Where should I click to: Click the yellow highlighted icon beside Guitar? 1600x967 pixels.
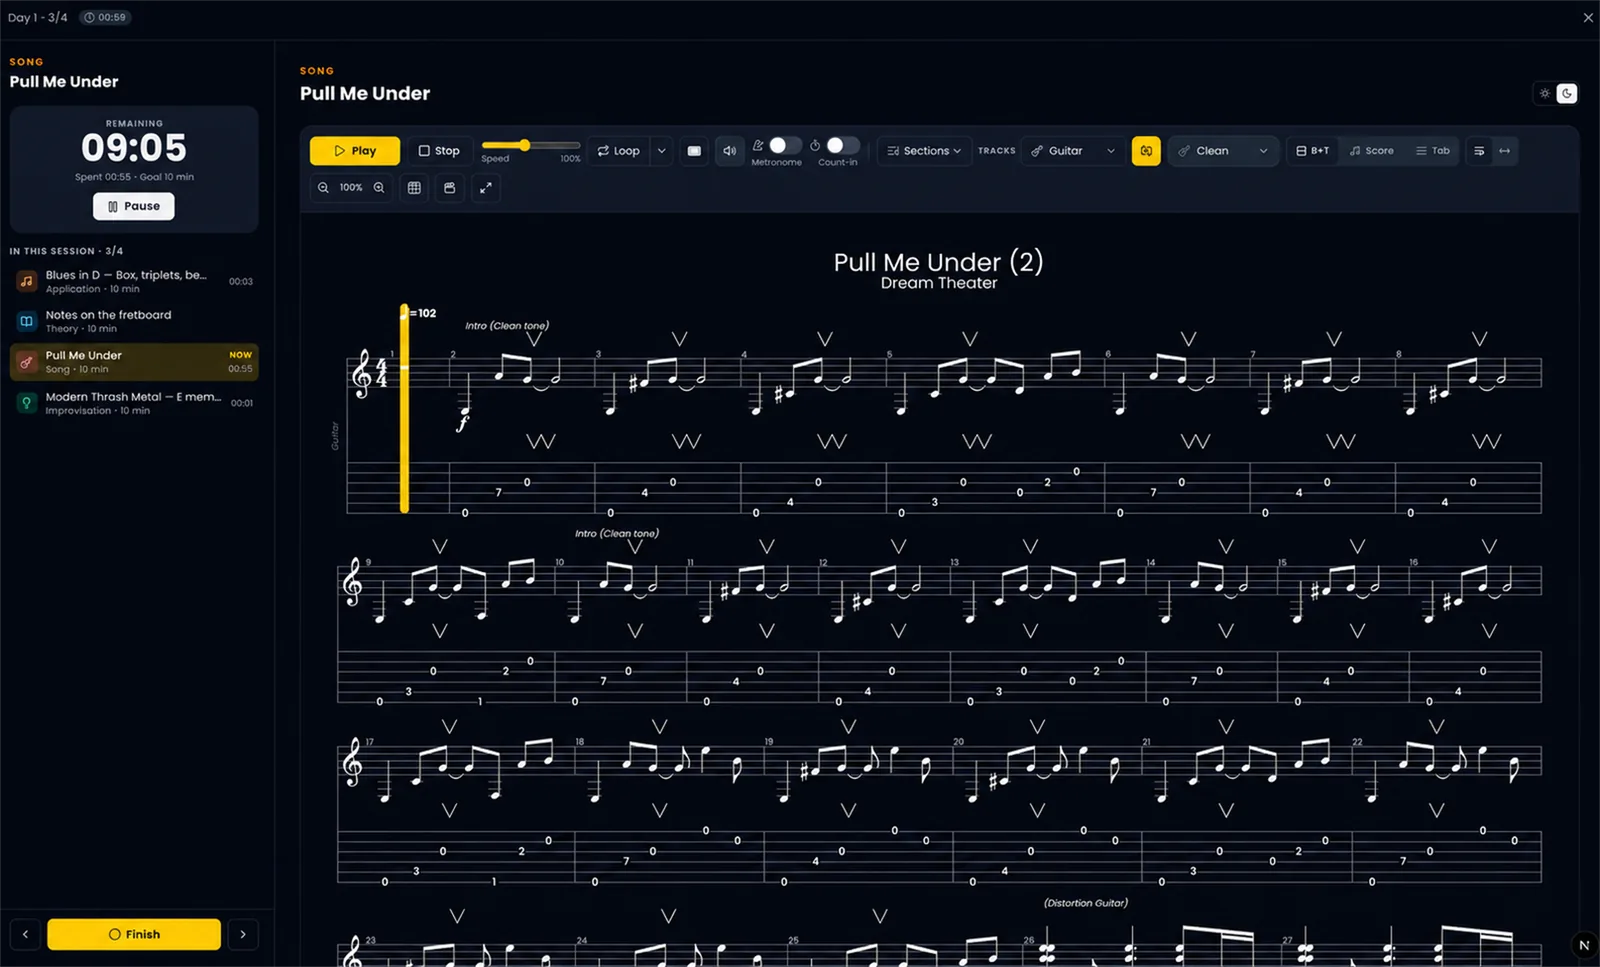tap(1146, 151)
